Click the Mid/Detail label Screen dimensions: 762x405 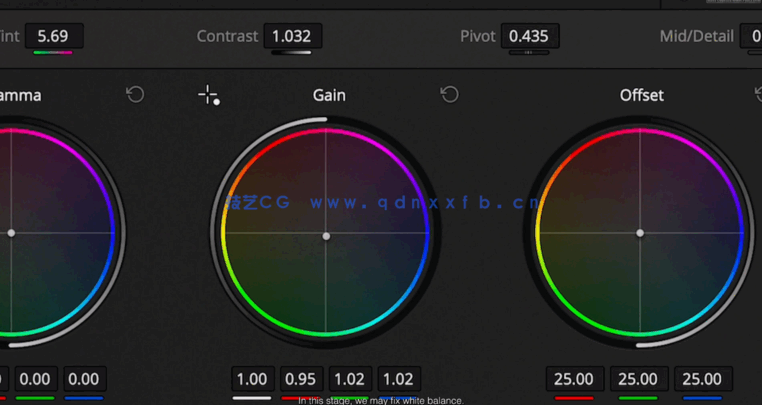point(697,36)
